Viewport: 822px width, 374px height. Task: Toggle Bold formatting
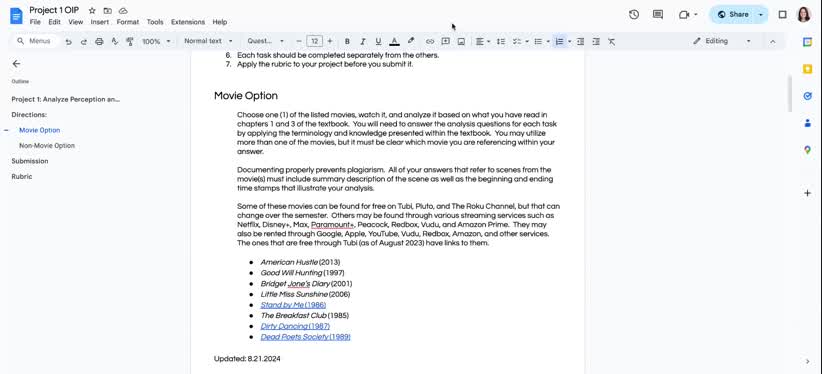[x=347, y=41]
